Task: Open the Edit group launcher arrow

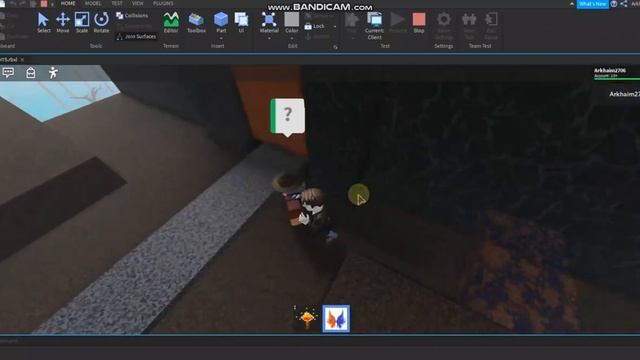Action: pos(336,47)
